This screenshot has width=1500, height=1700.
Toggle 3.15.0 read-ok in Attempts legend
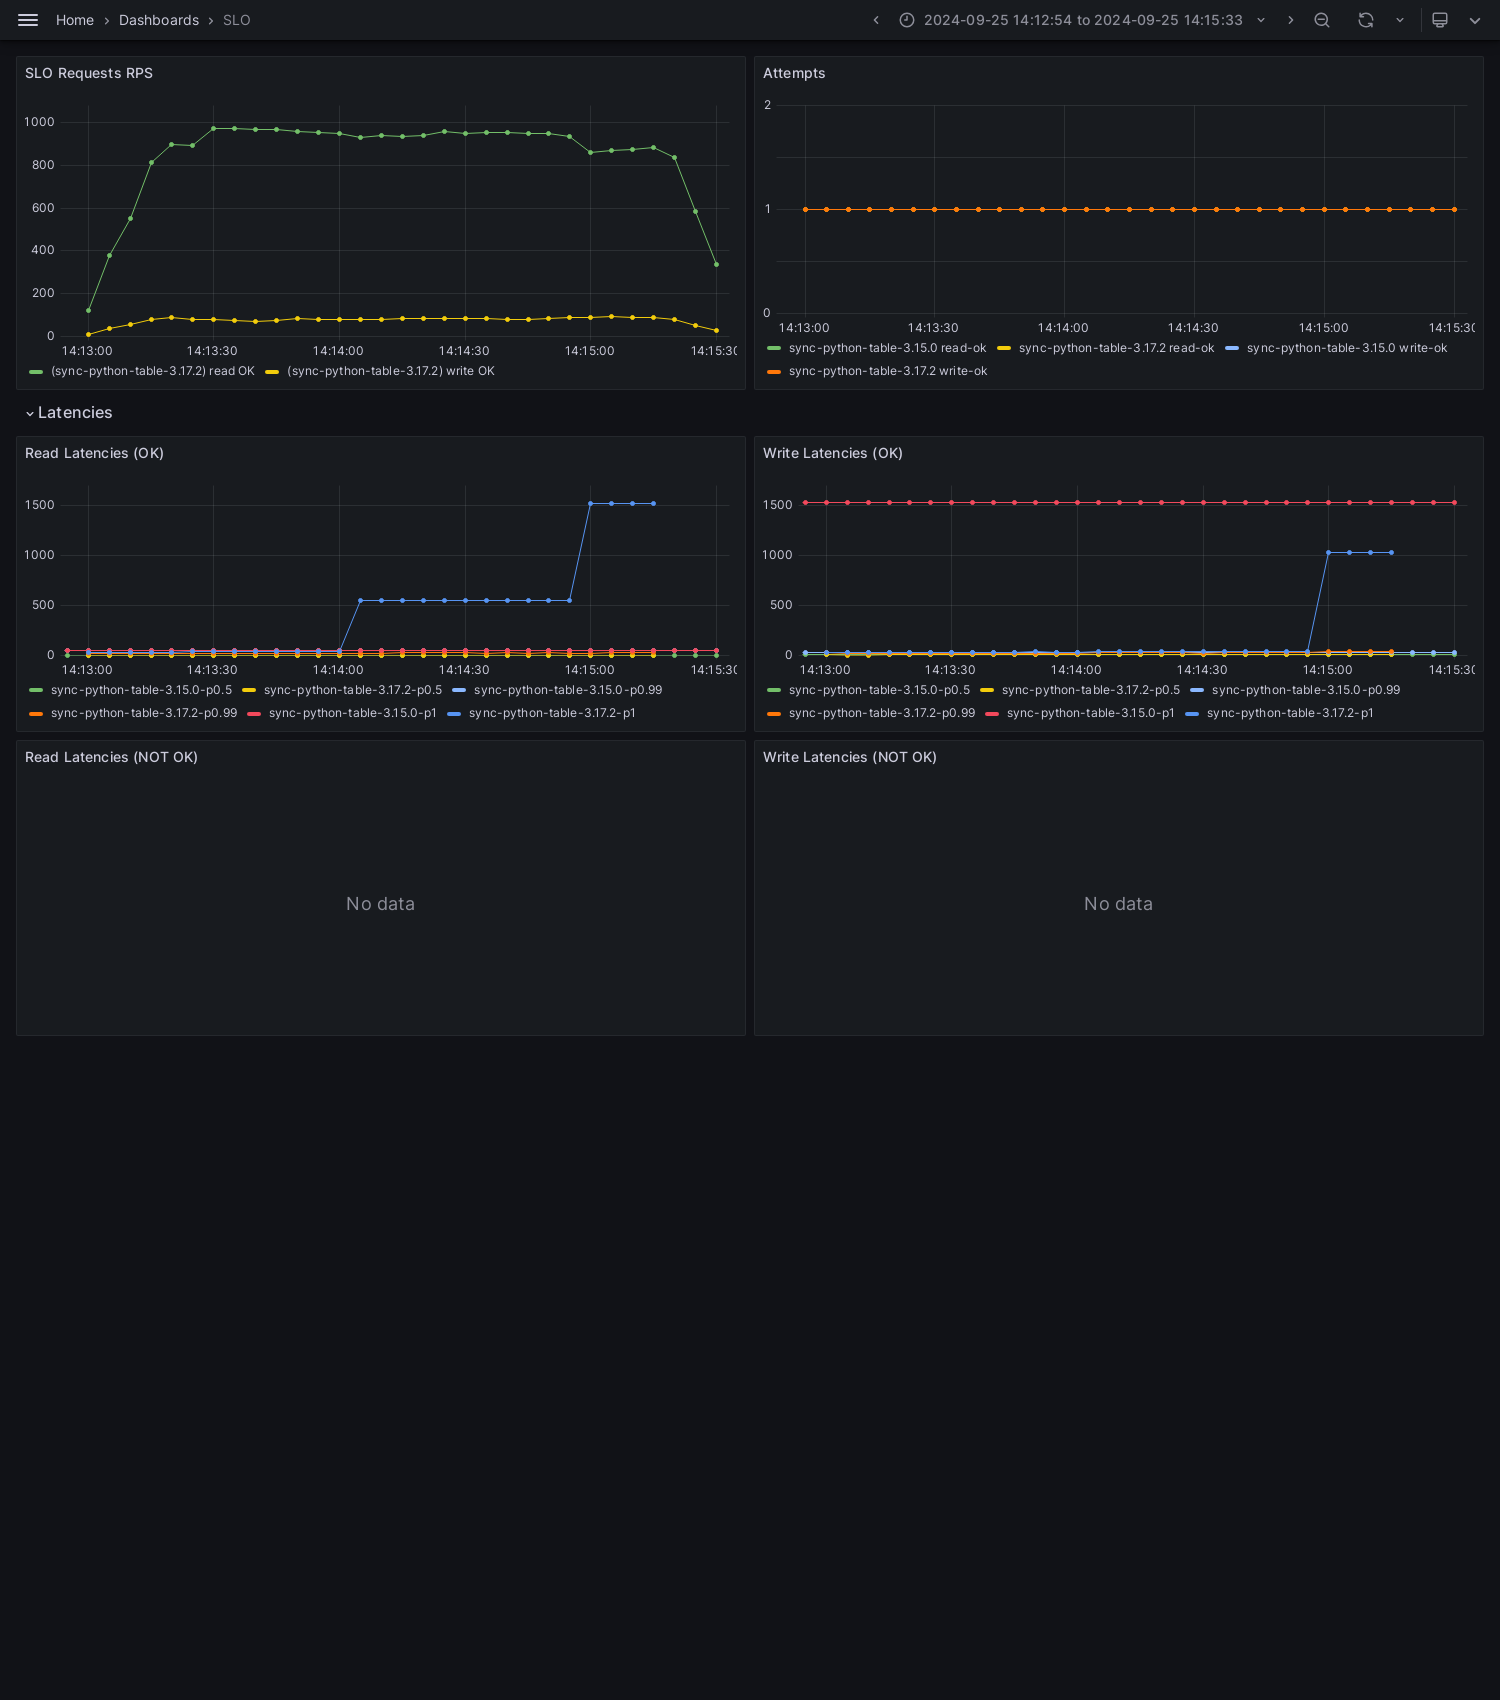[887, 348]
